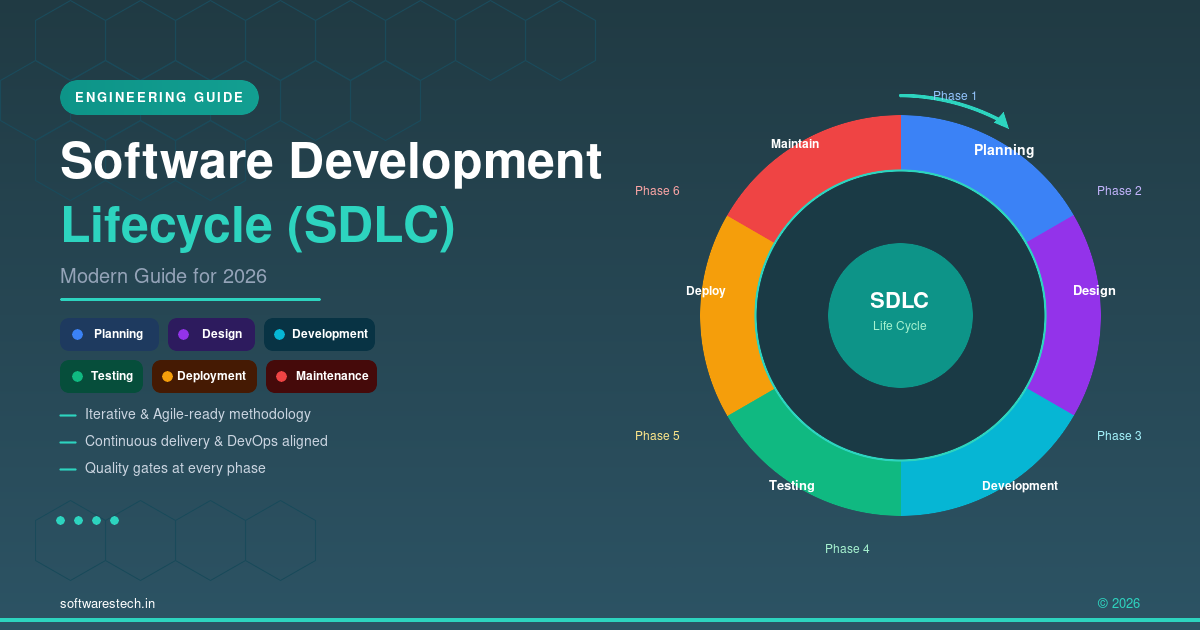1200x630 pixels.
Task: Click the cyan Development wheel segment
Action: click(987, 465)
